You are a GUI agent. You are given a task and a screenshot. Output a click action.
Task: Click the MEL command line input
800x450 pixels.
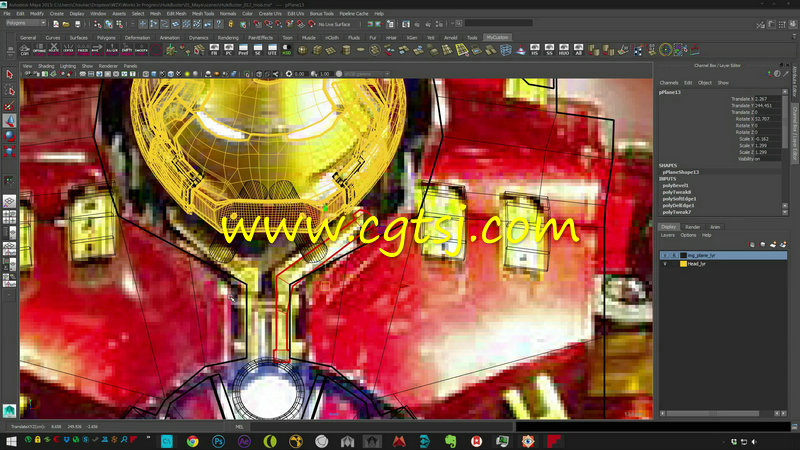click(x=380, y=427)
